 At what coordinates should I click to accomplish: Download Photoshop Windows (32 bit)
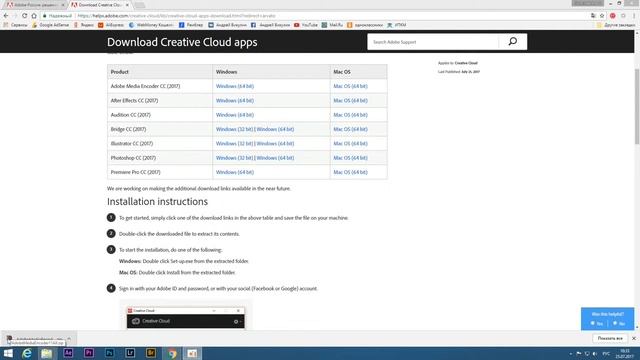pyautogui.click(x=234, y=158)
